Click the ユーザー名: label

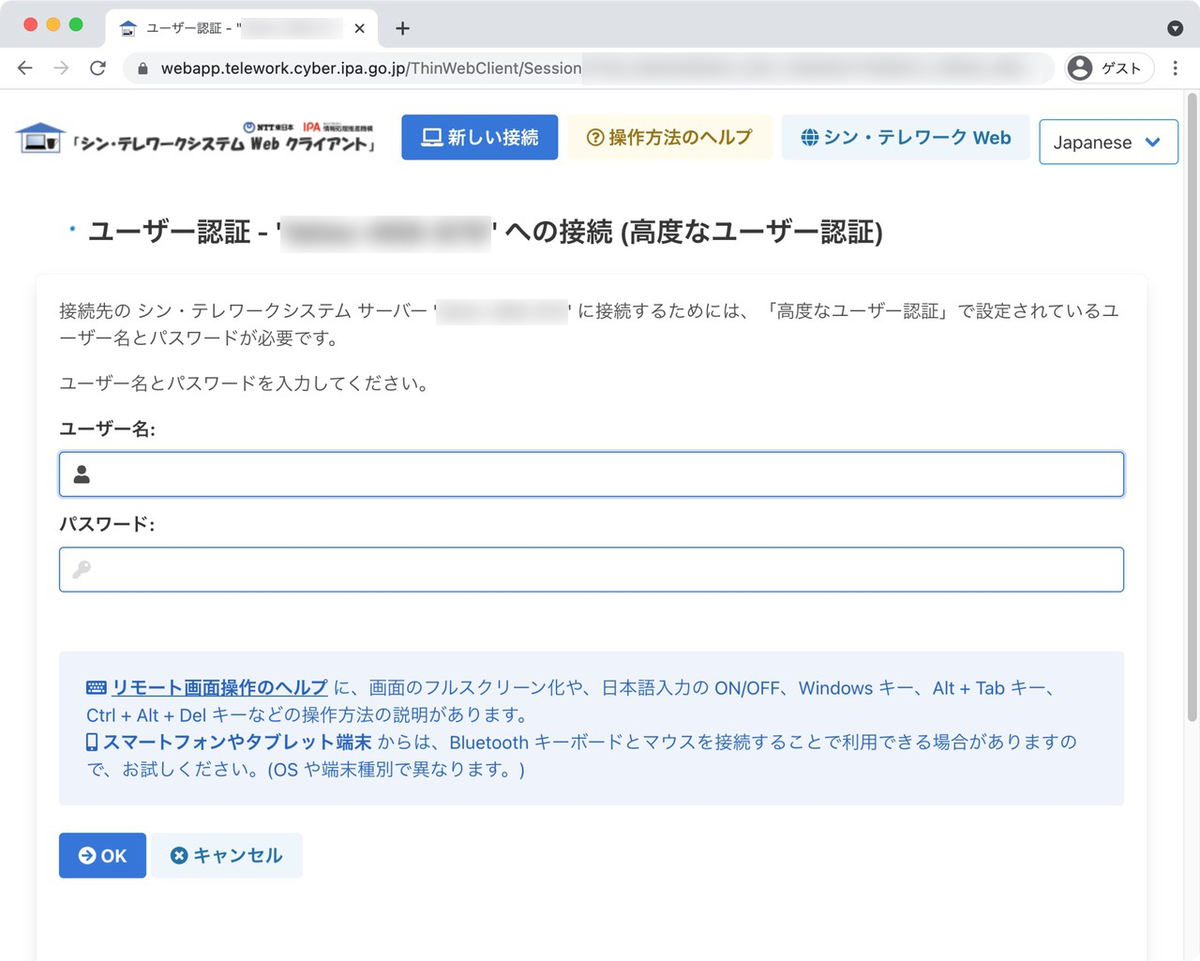[x=108, y=429]
